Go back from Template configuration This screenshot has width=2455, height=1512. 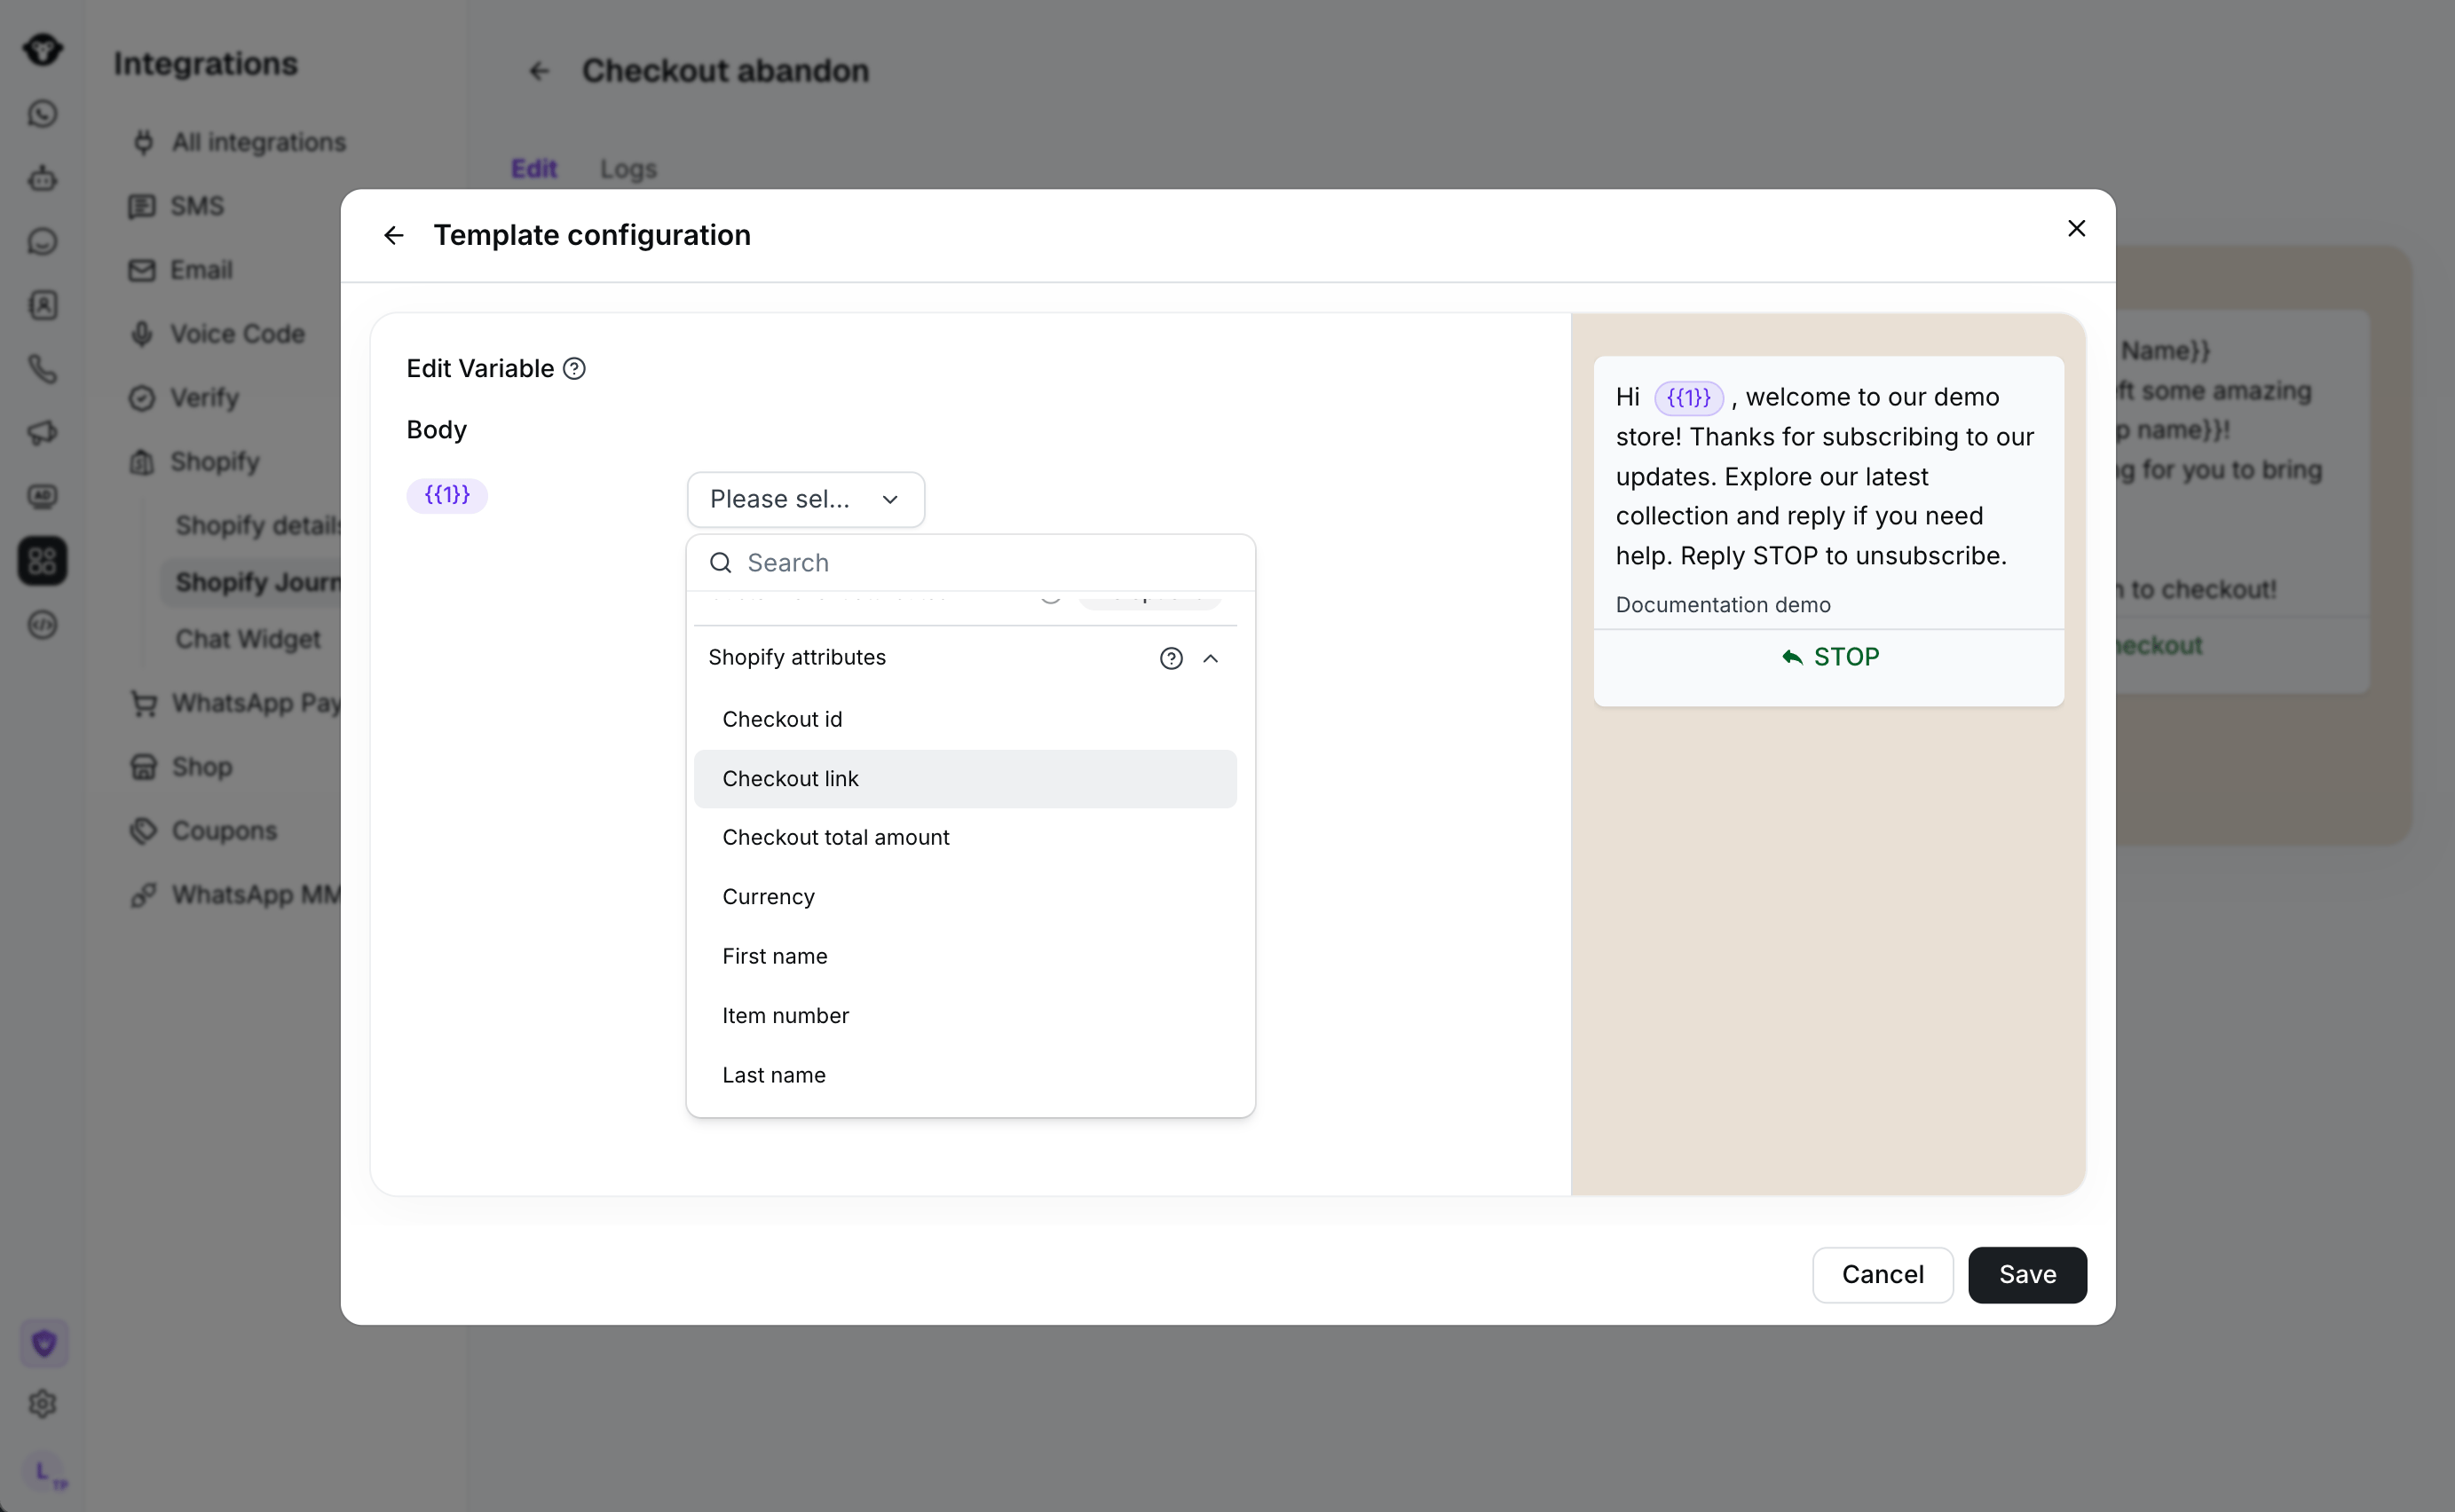tap(394, 235)
